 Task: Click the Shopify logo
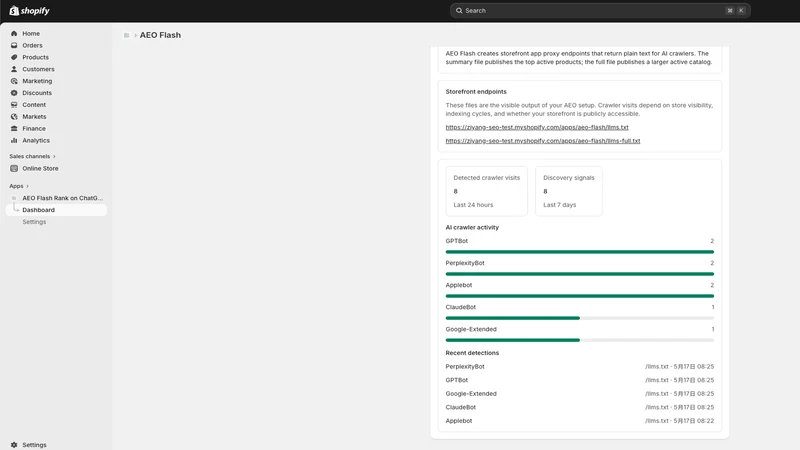29,11
